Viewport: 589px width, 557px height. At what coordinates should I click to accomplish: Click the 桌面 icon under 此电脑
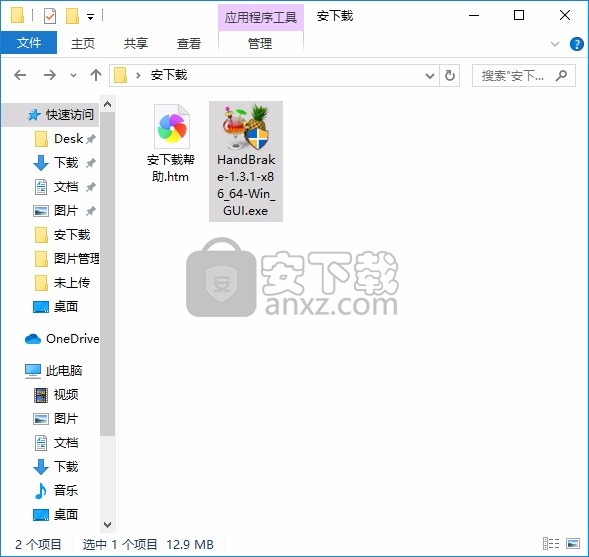coord(41,515)
